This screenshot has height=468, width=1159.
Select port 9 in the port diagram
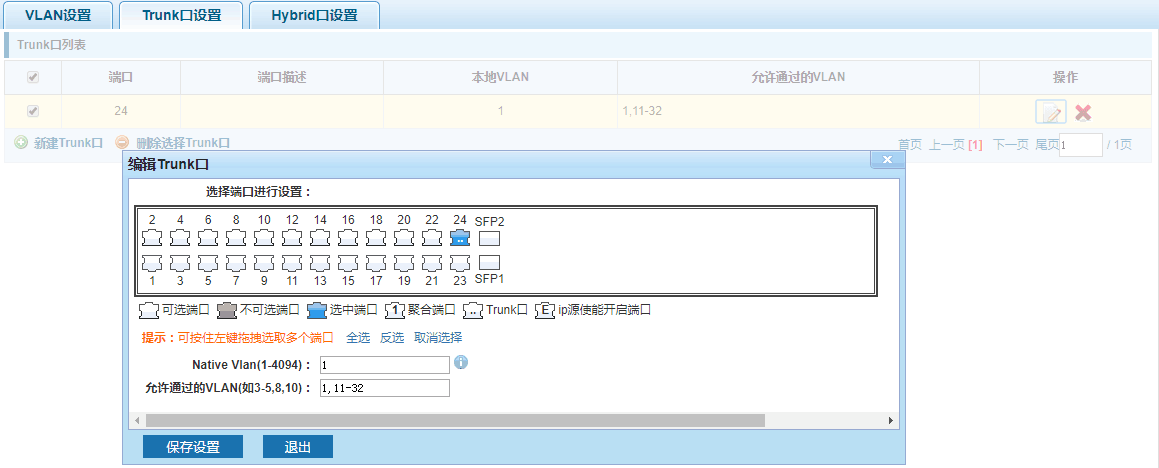[x=264, y=263]
